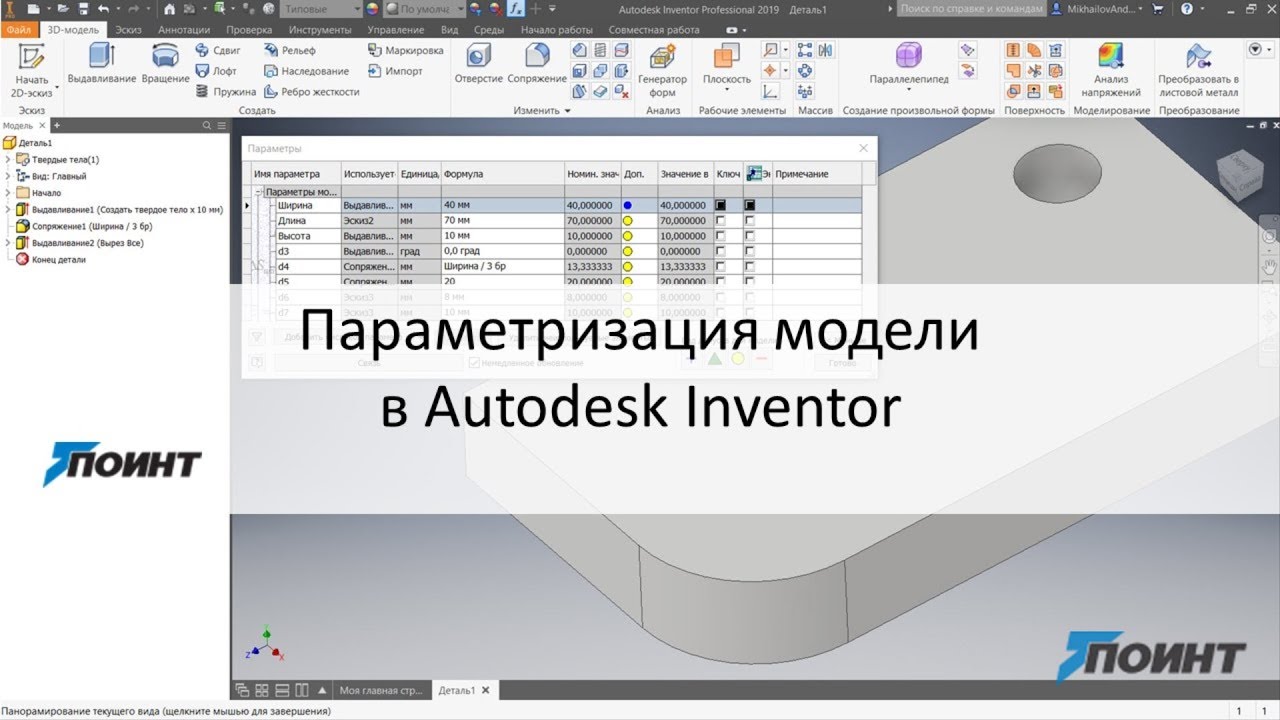The height and width of the screenshot is (720, 1280).
Task: Switch to the Аннотации ribbon tab
Action: point(184,30)
